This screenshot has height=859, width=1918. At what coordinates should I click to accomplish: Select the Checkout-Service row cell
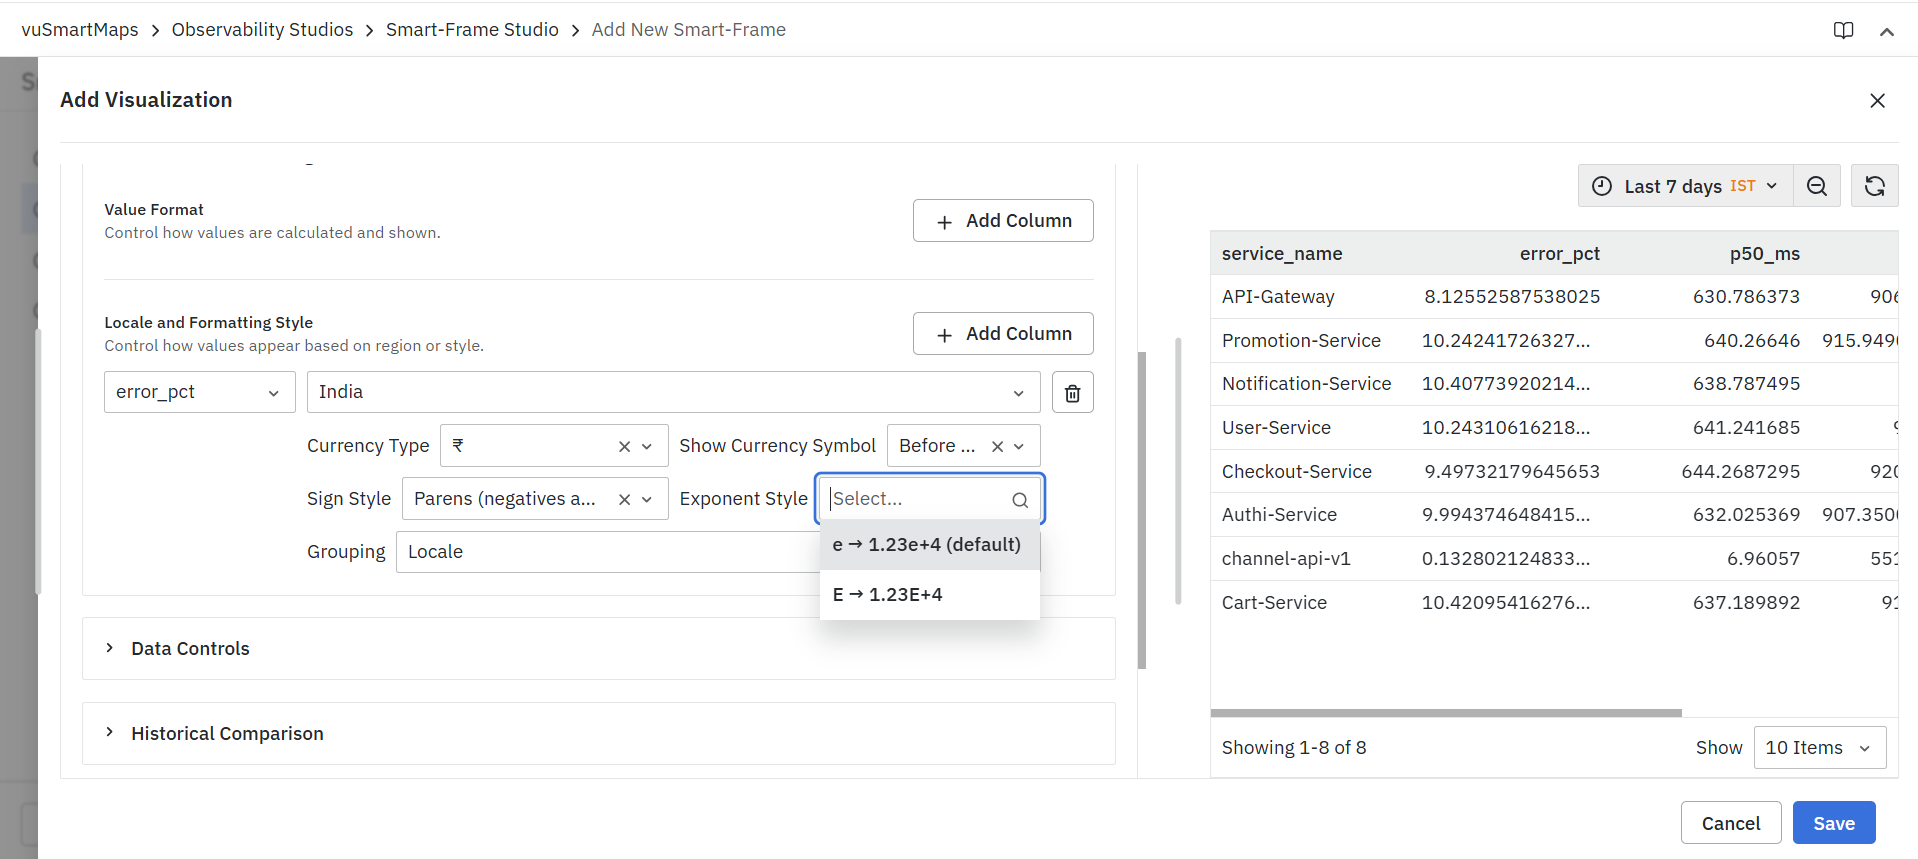[x=1296, y=472]
